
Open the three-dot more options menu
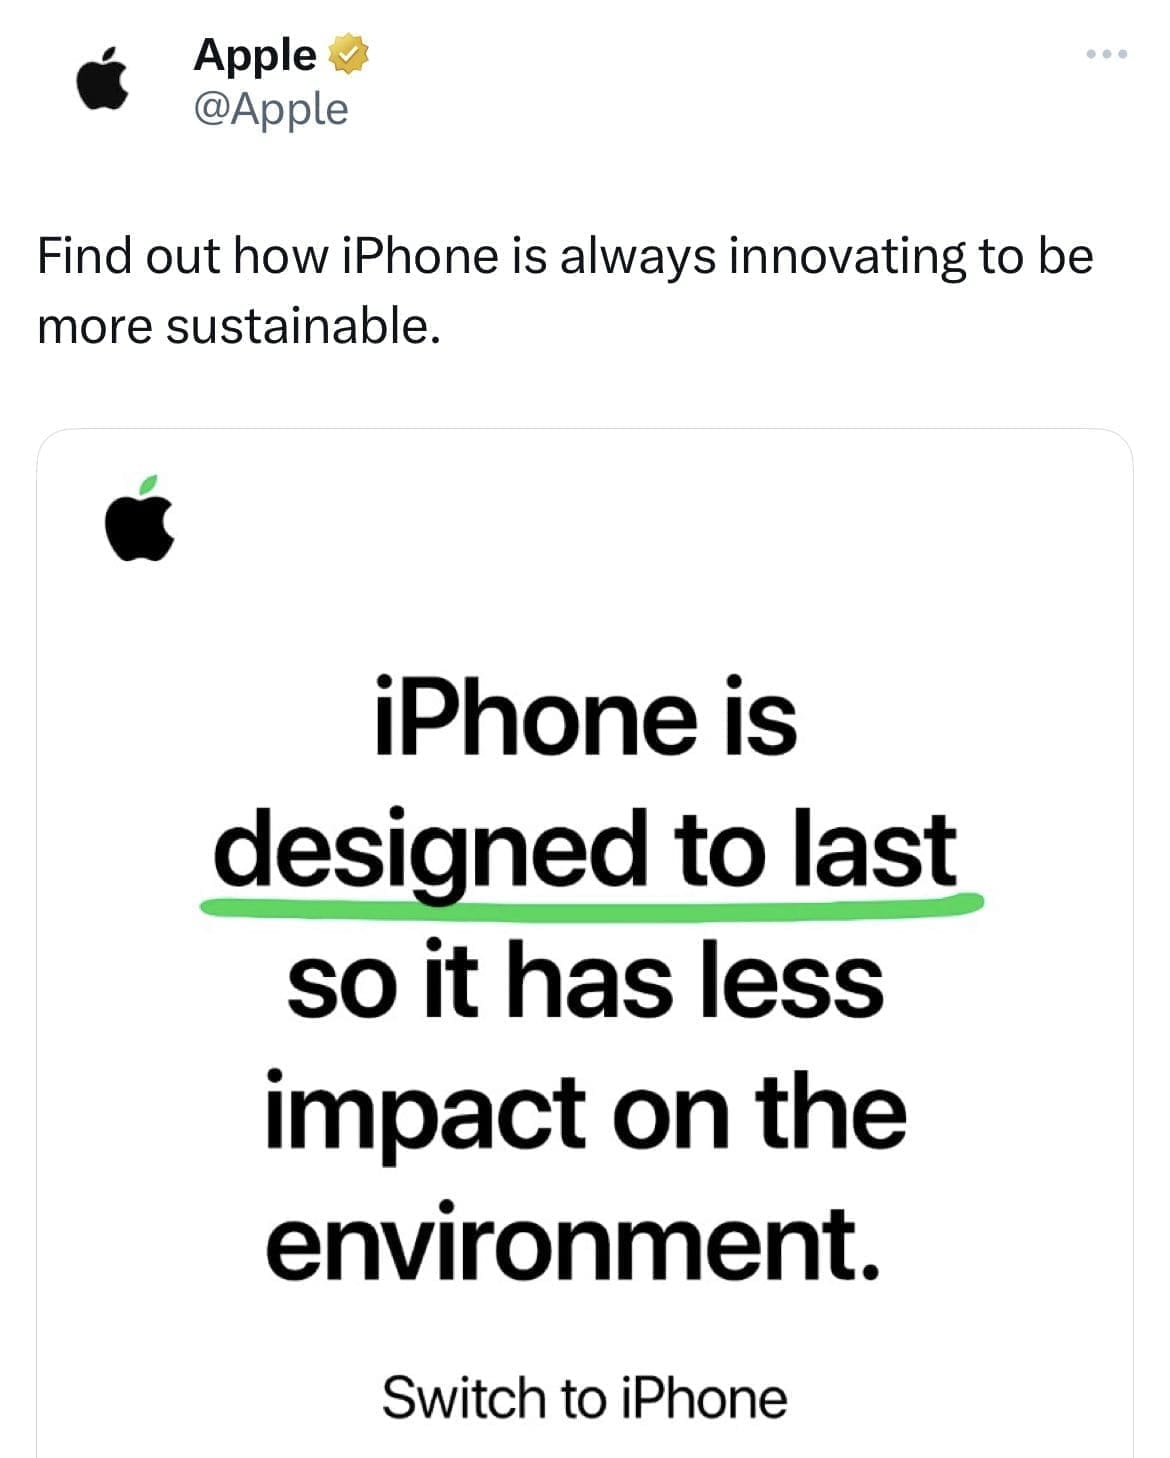(1107, 54)
